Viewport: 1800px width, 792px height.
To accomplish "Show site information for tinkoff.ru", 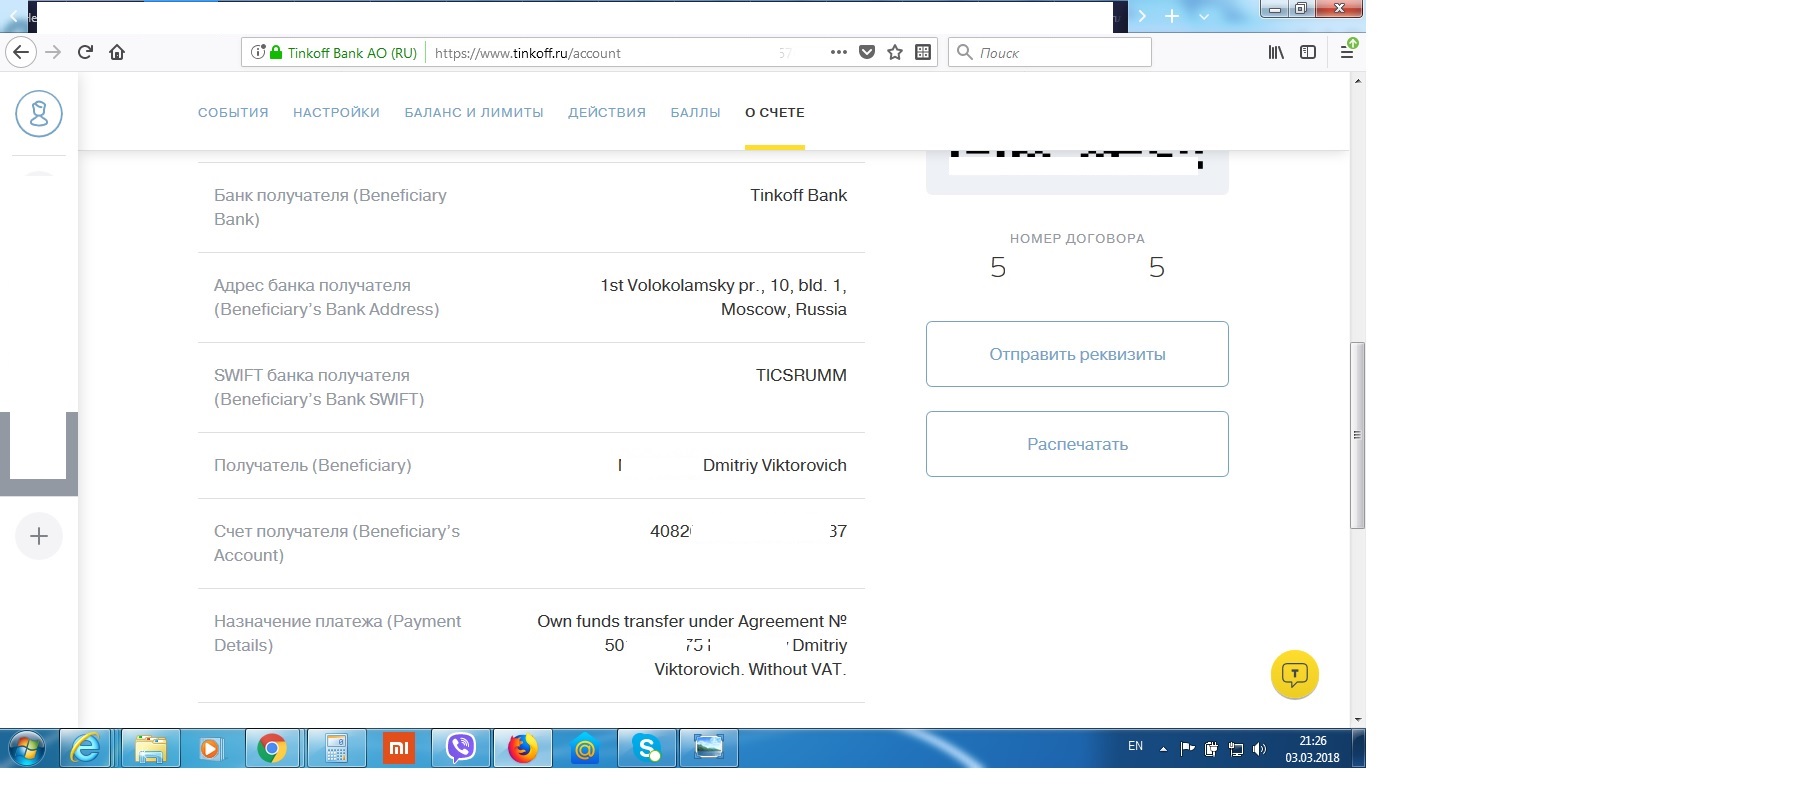I will 258,52.
